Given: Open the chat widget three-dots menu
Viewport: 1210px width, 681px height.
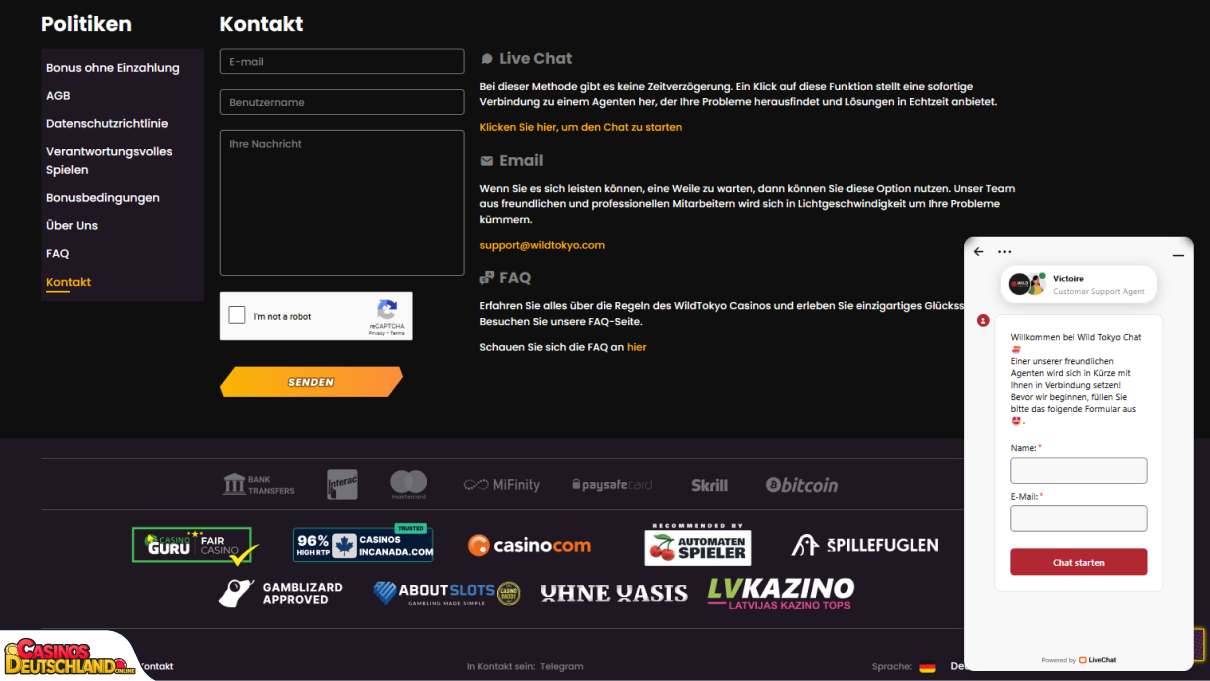Looking at the screenshot, I should pos(1005,252).
